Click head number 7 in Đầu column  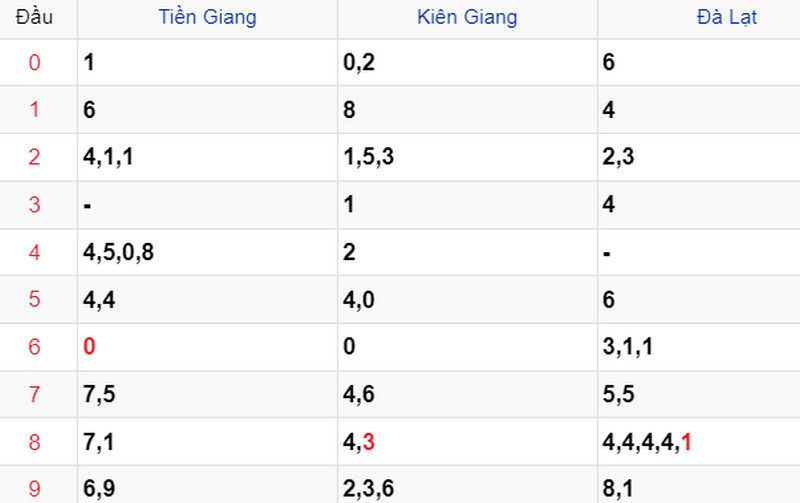point(34,394)
